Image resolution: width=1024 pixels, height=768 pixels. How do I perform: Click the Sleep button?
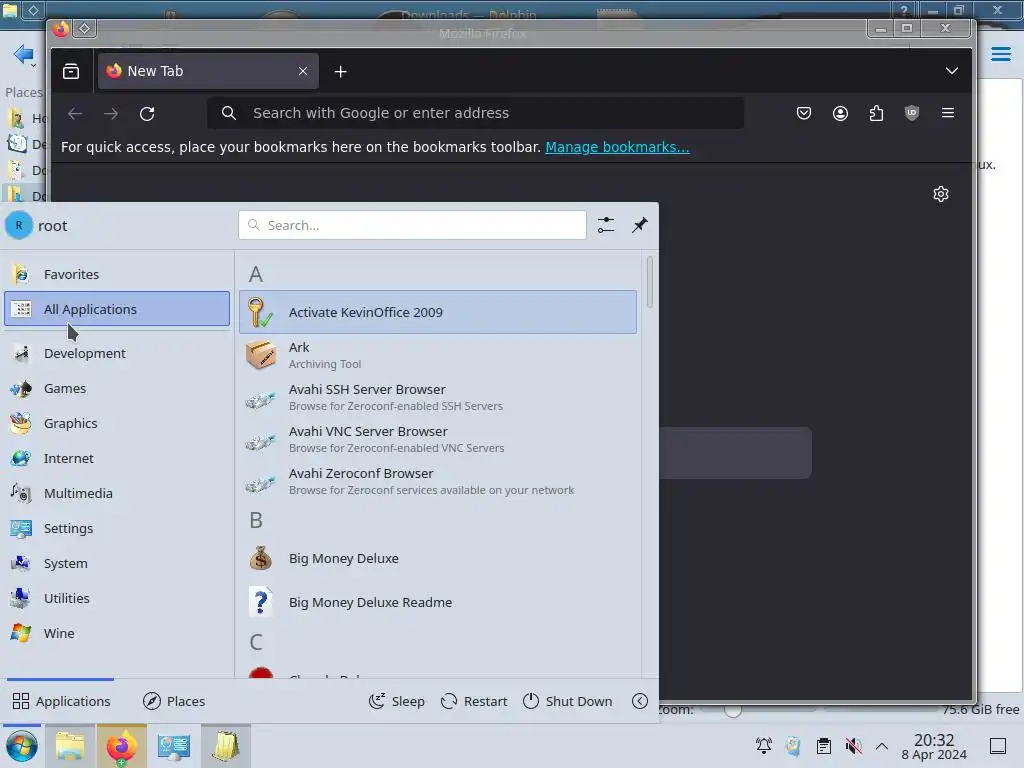[396, 701]
